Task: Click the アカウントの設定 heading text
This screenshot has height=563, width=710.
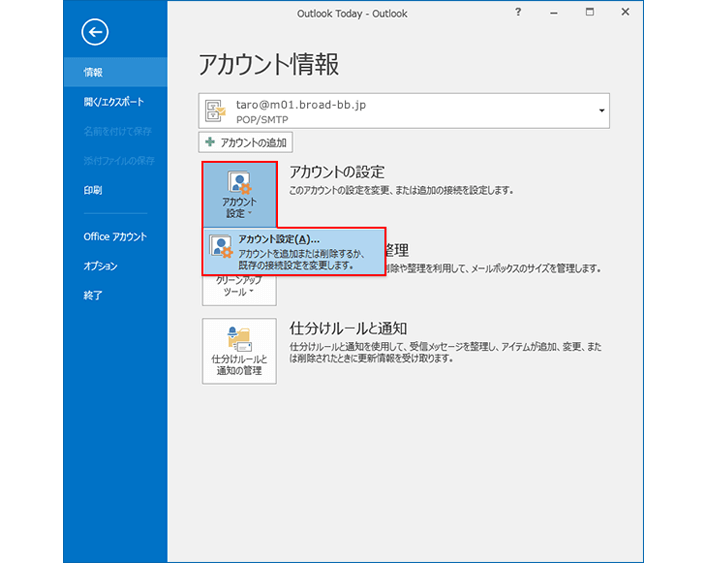Action: tap(336, 173)
